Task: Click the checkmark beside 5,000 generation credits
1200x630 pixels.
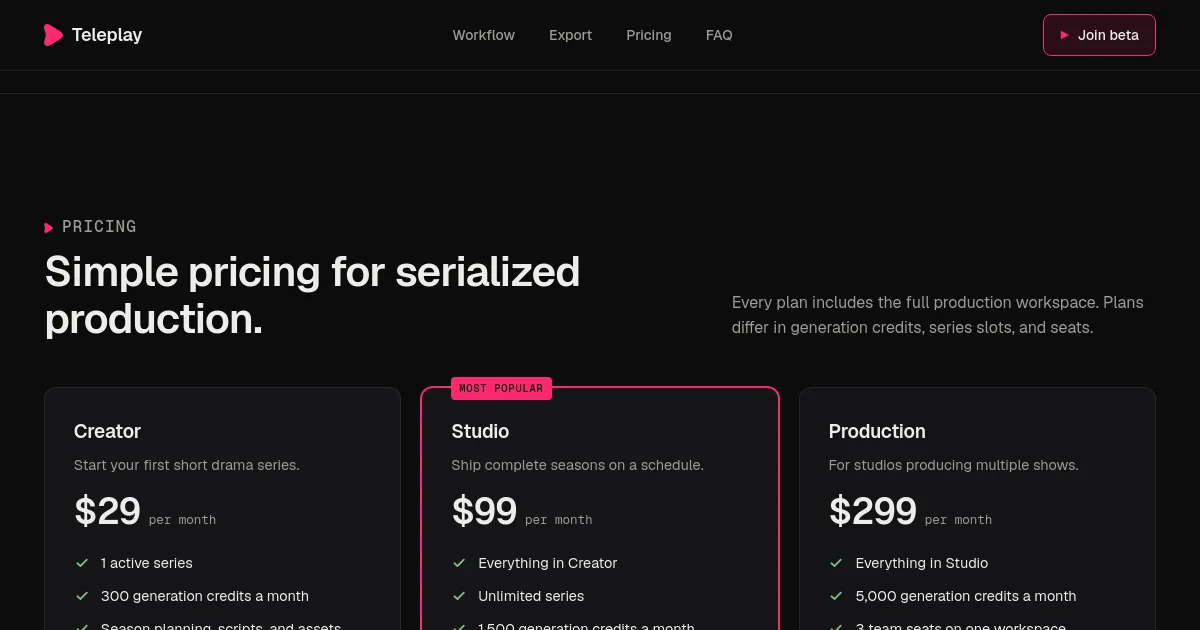Action: coord(836,596)
